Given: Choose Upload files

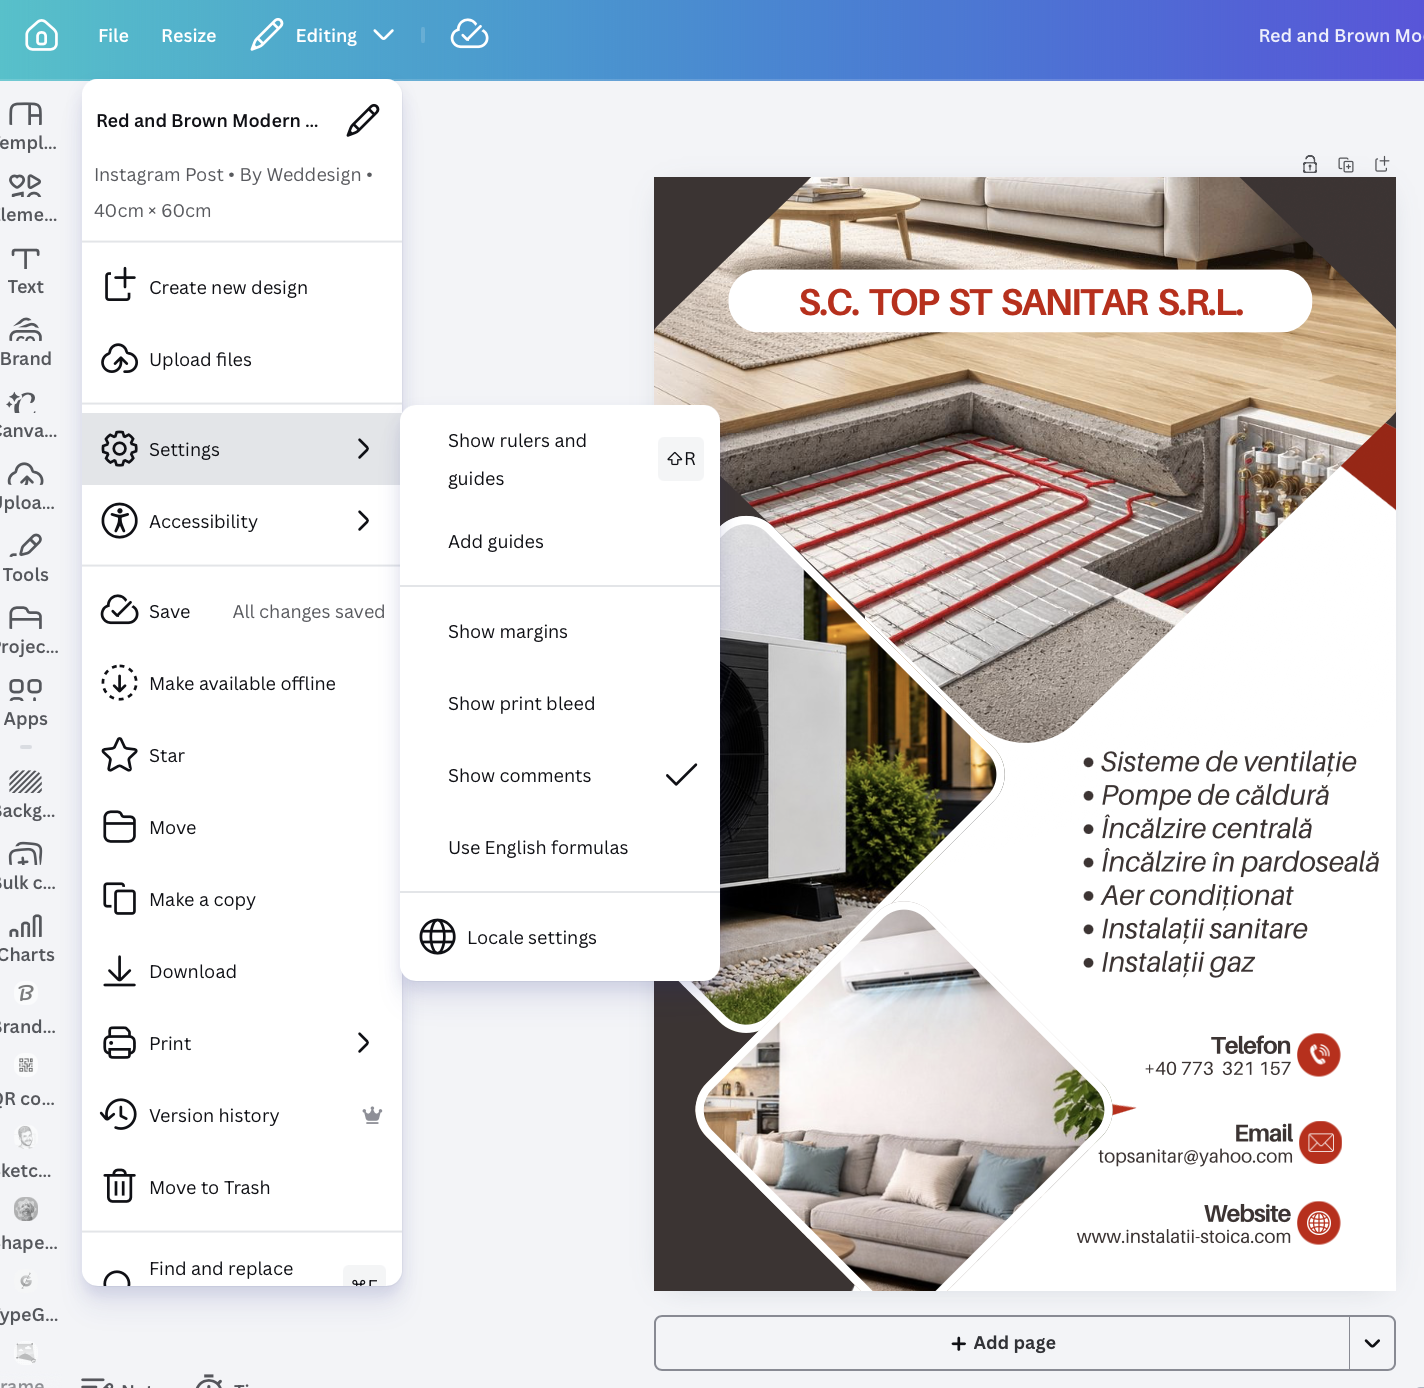Looking at the screenshot, I should coord(242,359).
